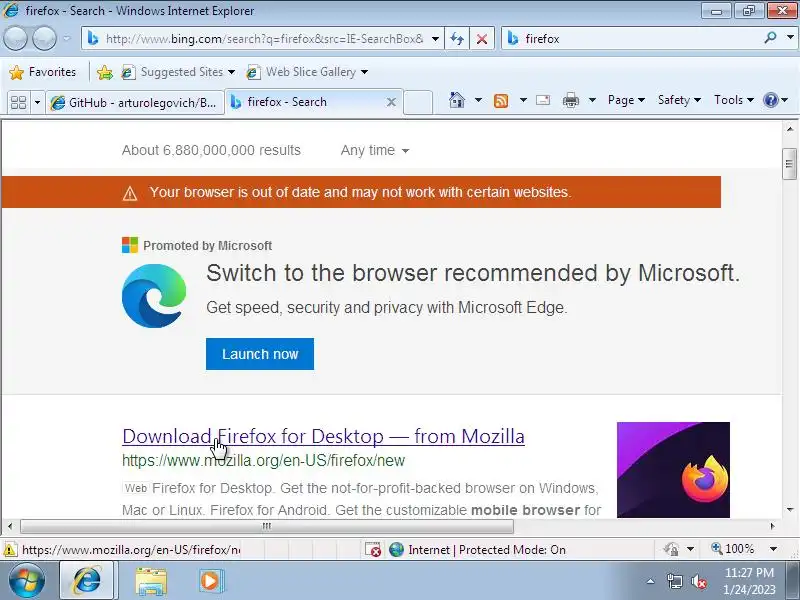Open a new blank tab

pyautogui.click(x=418, y=102)
